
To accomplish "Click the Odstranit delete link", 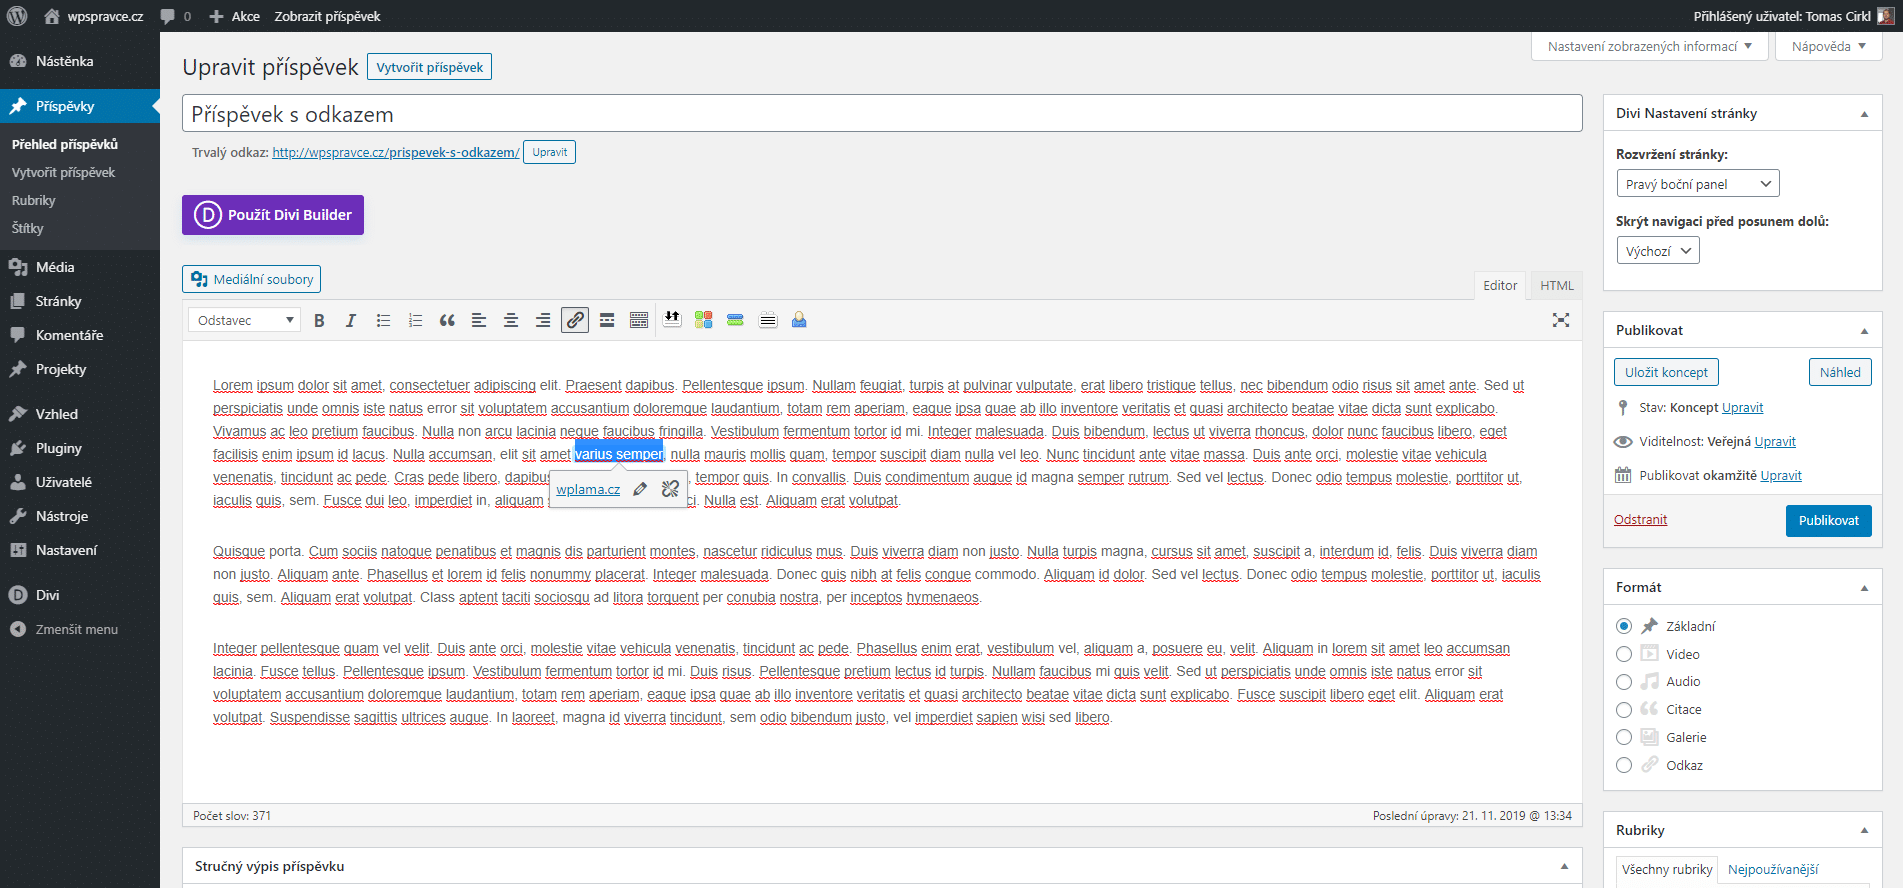I will 1640,519.
